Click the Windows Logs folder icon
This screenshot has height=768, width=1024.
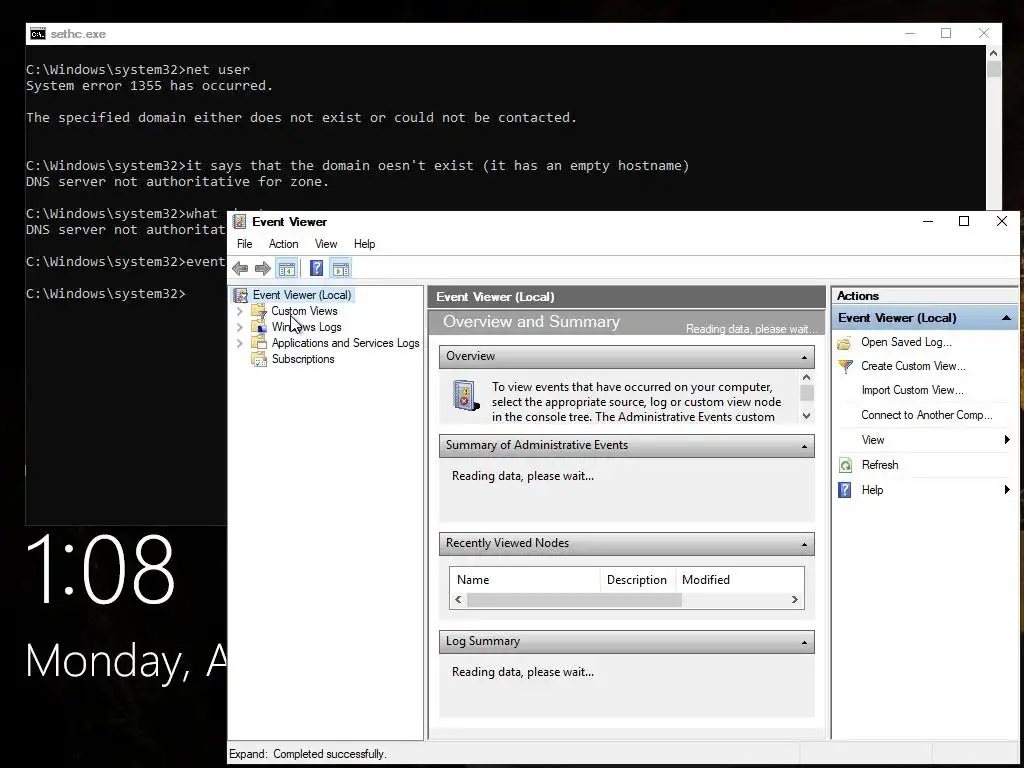pos(259,327)
